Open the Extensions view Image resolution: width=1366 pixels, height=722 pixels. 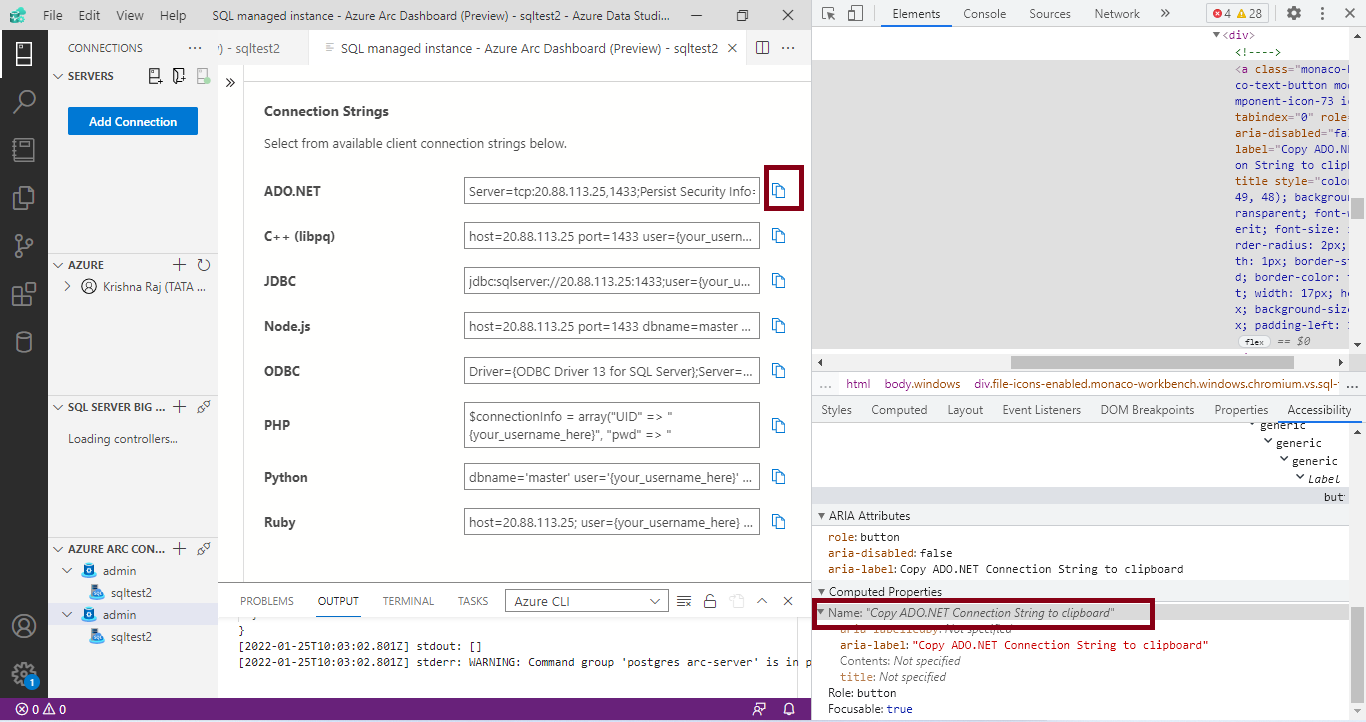[x=24, y=294]
